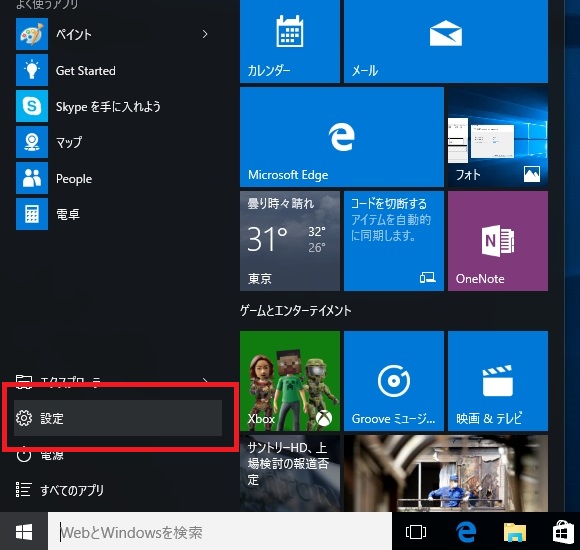The width and height of the screenshot is (580, 550).
Task: Click the Windows Start button
Action: [x=24, y=532]
